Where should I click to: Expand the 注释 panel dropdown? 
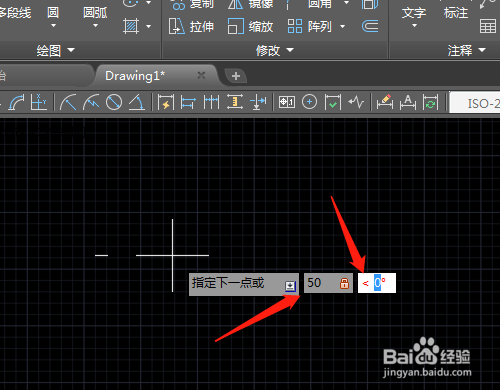tap(482, 50)
